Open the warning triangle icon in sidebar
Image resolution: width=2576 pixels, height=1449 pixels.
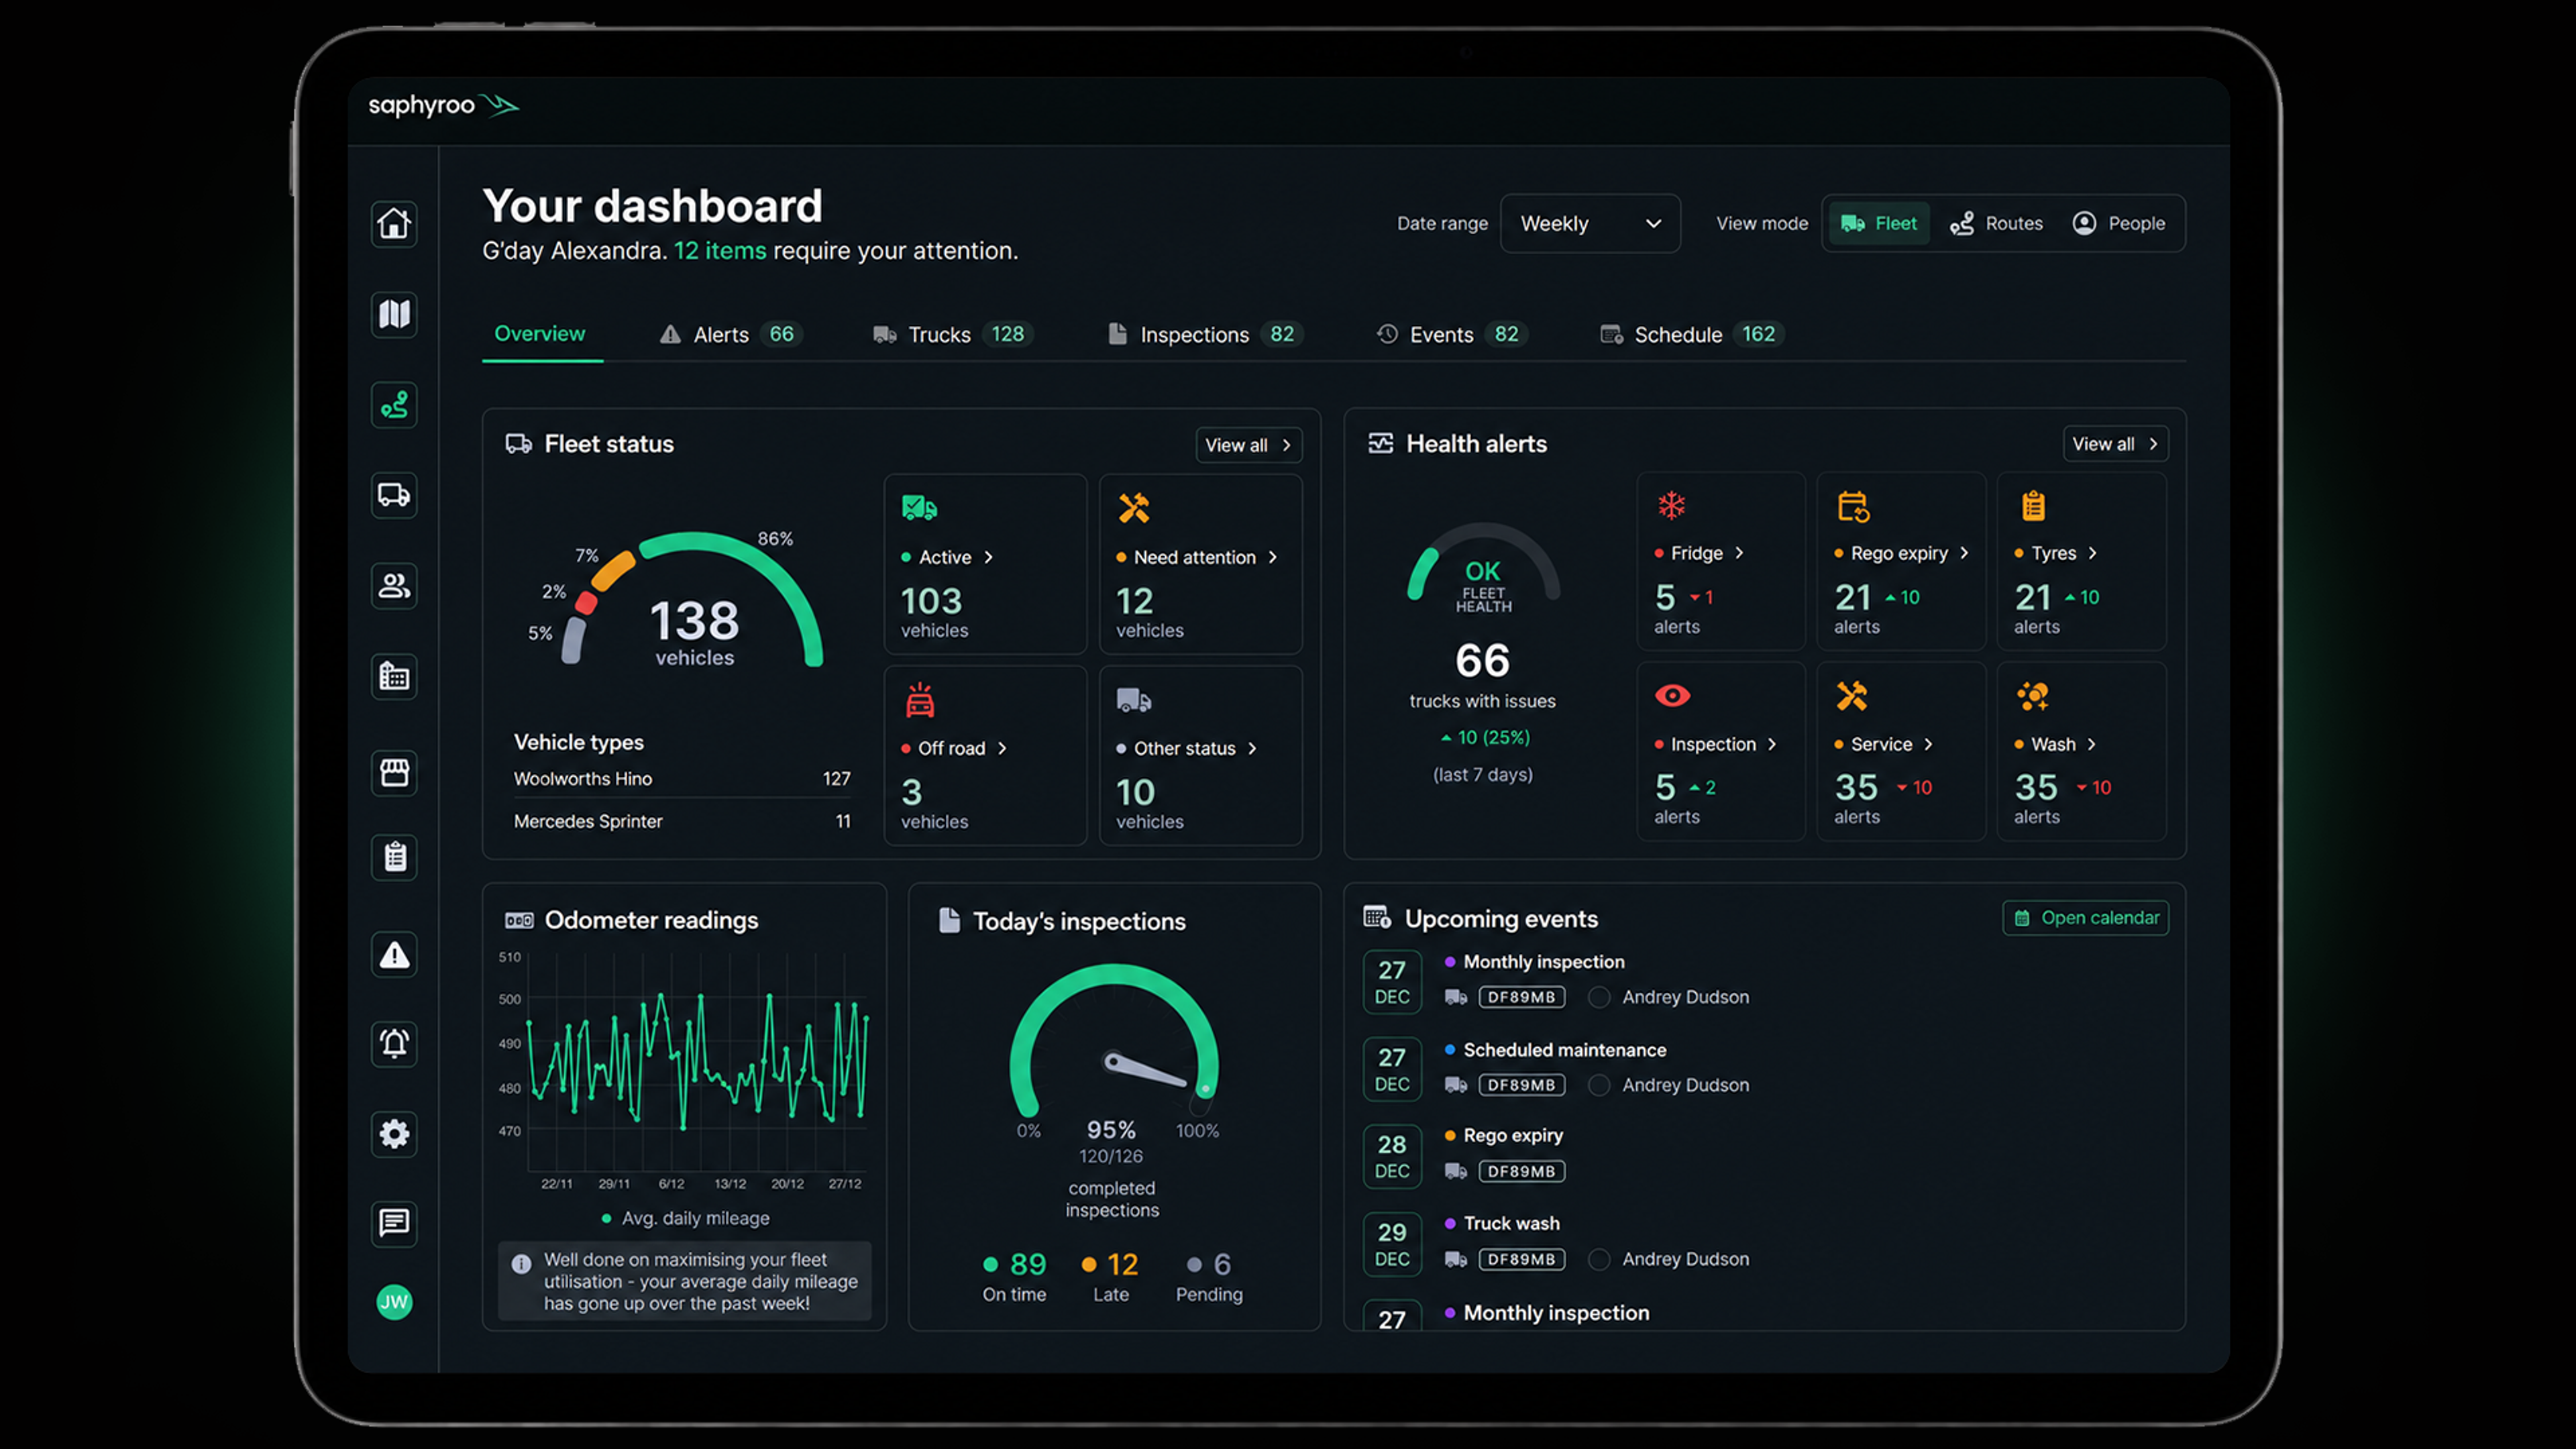coord(394,955)
